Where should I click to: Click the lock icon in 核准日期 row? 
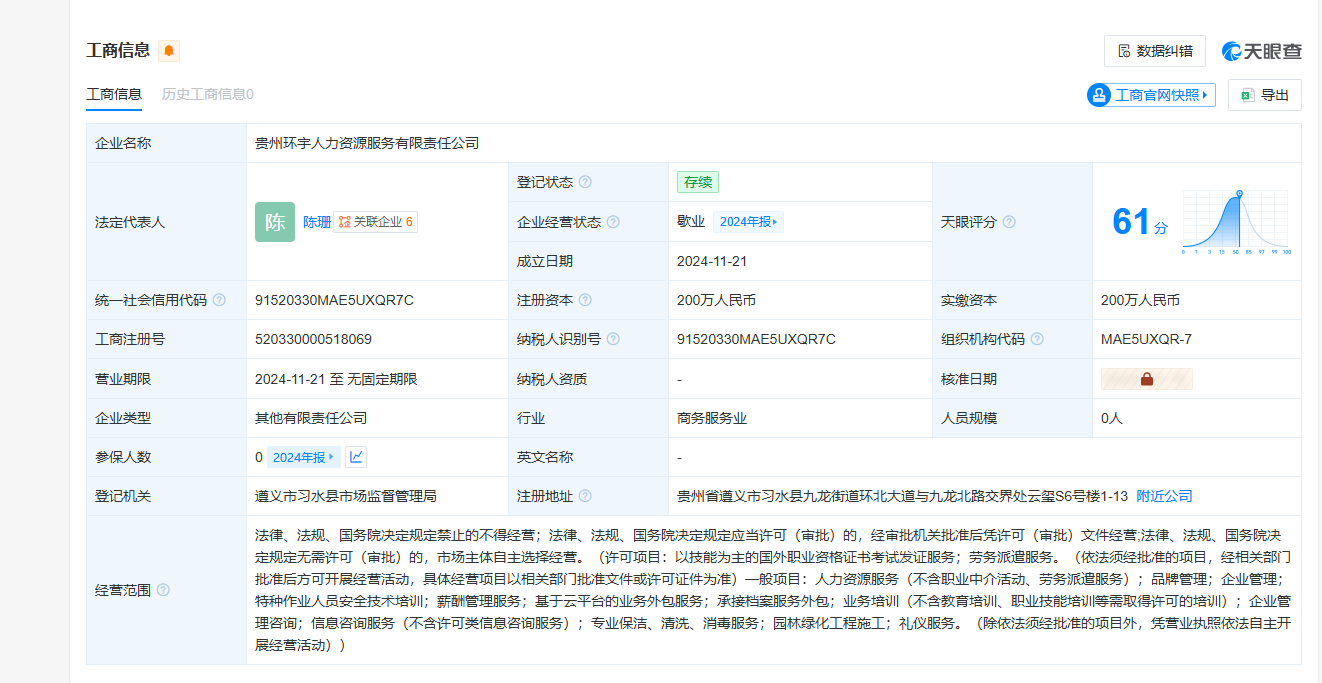[x=1146, y=379]
